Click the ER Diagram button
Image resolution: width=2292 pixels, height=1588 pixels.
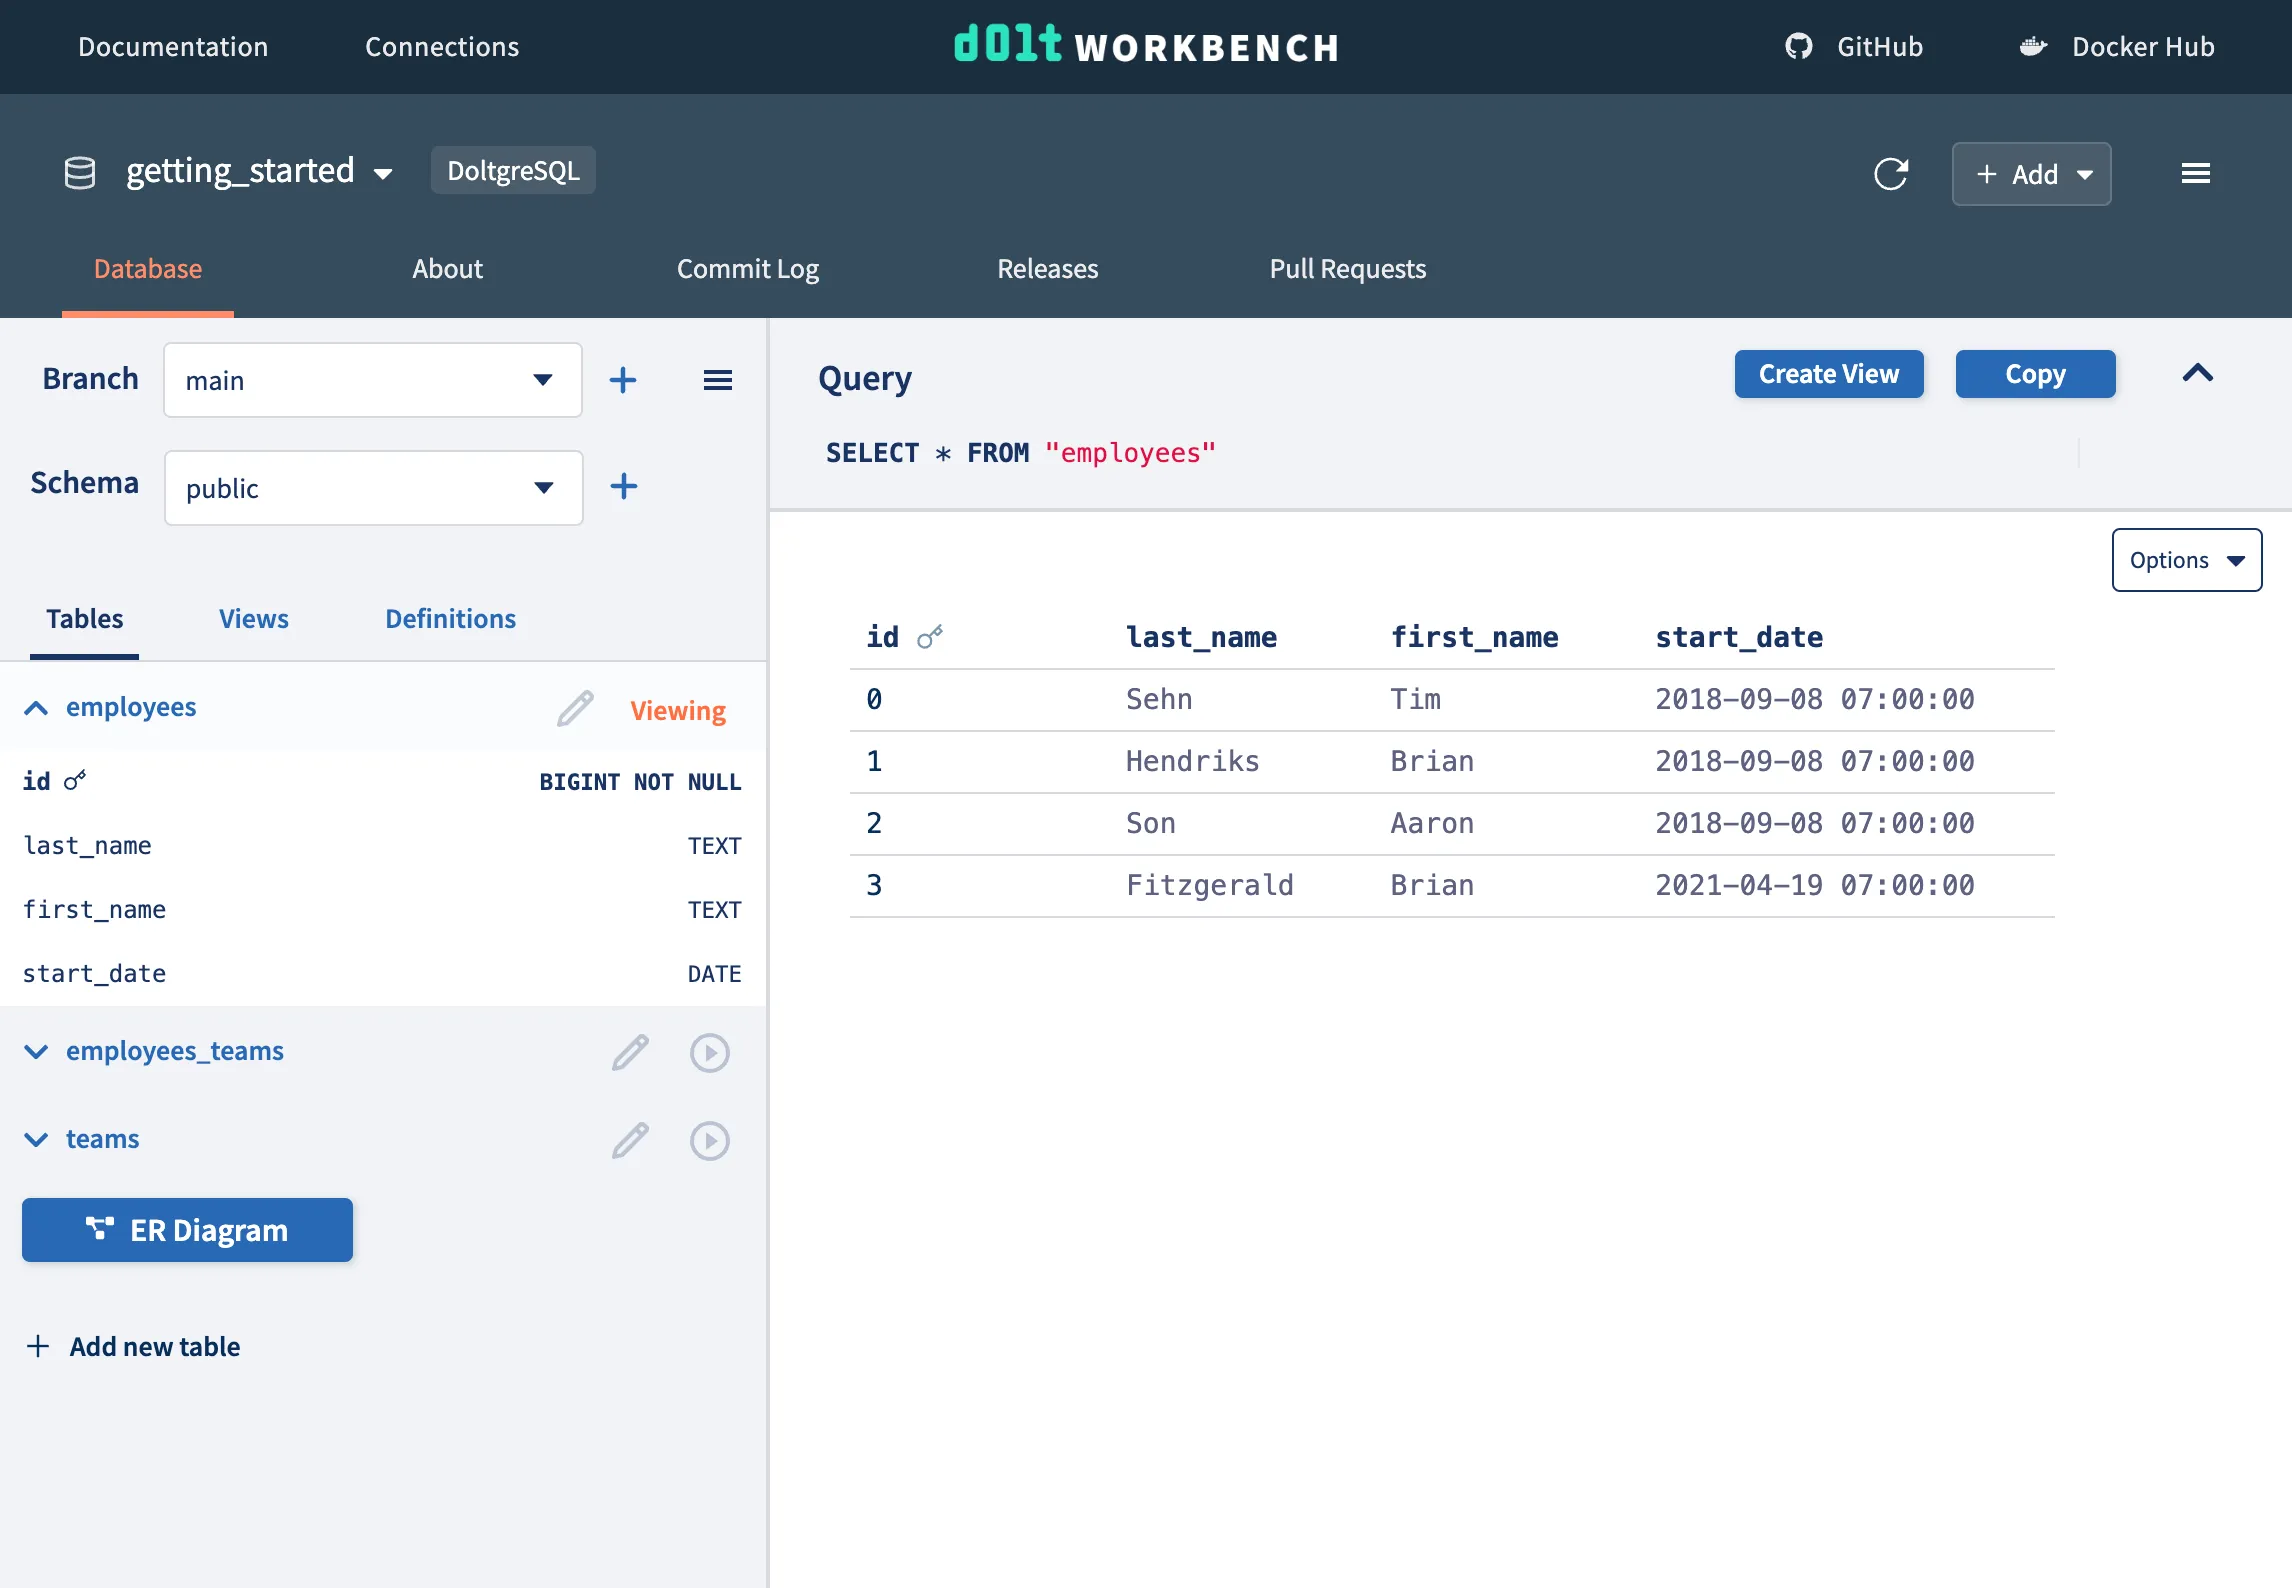click(x=187, y=1230)
